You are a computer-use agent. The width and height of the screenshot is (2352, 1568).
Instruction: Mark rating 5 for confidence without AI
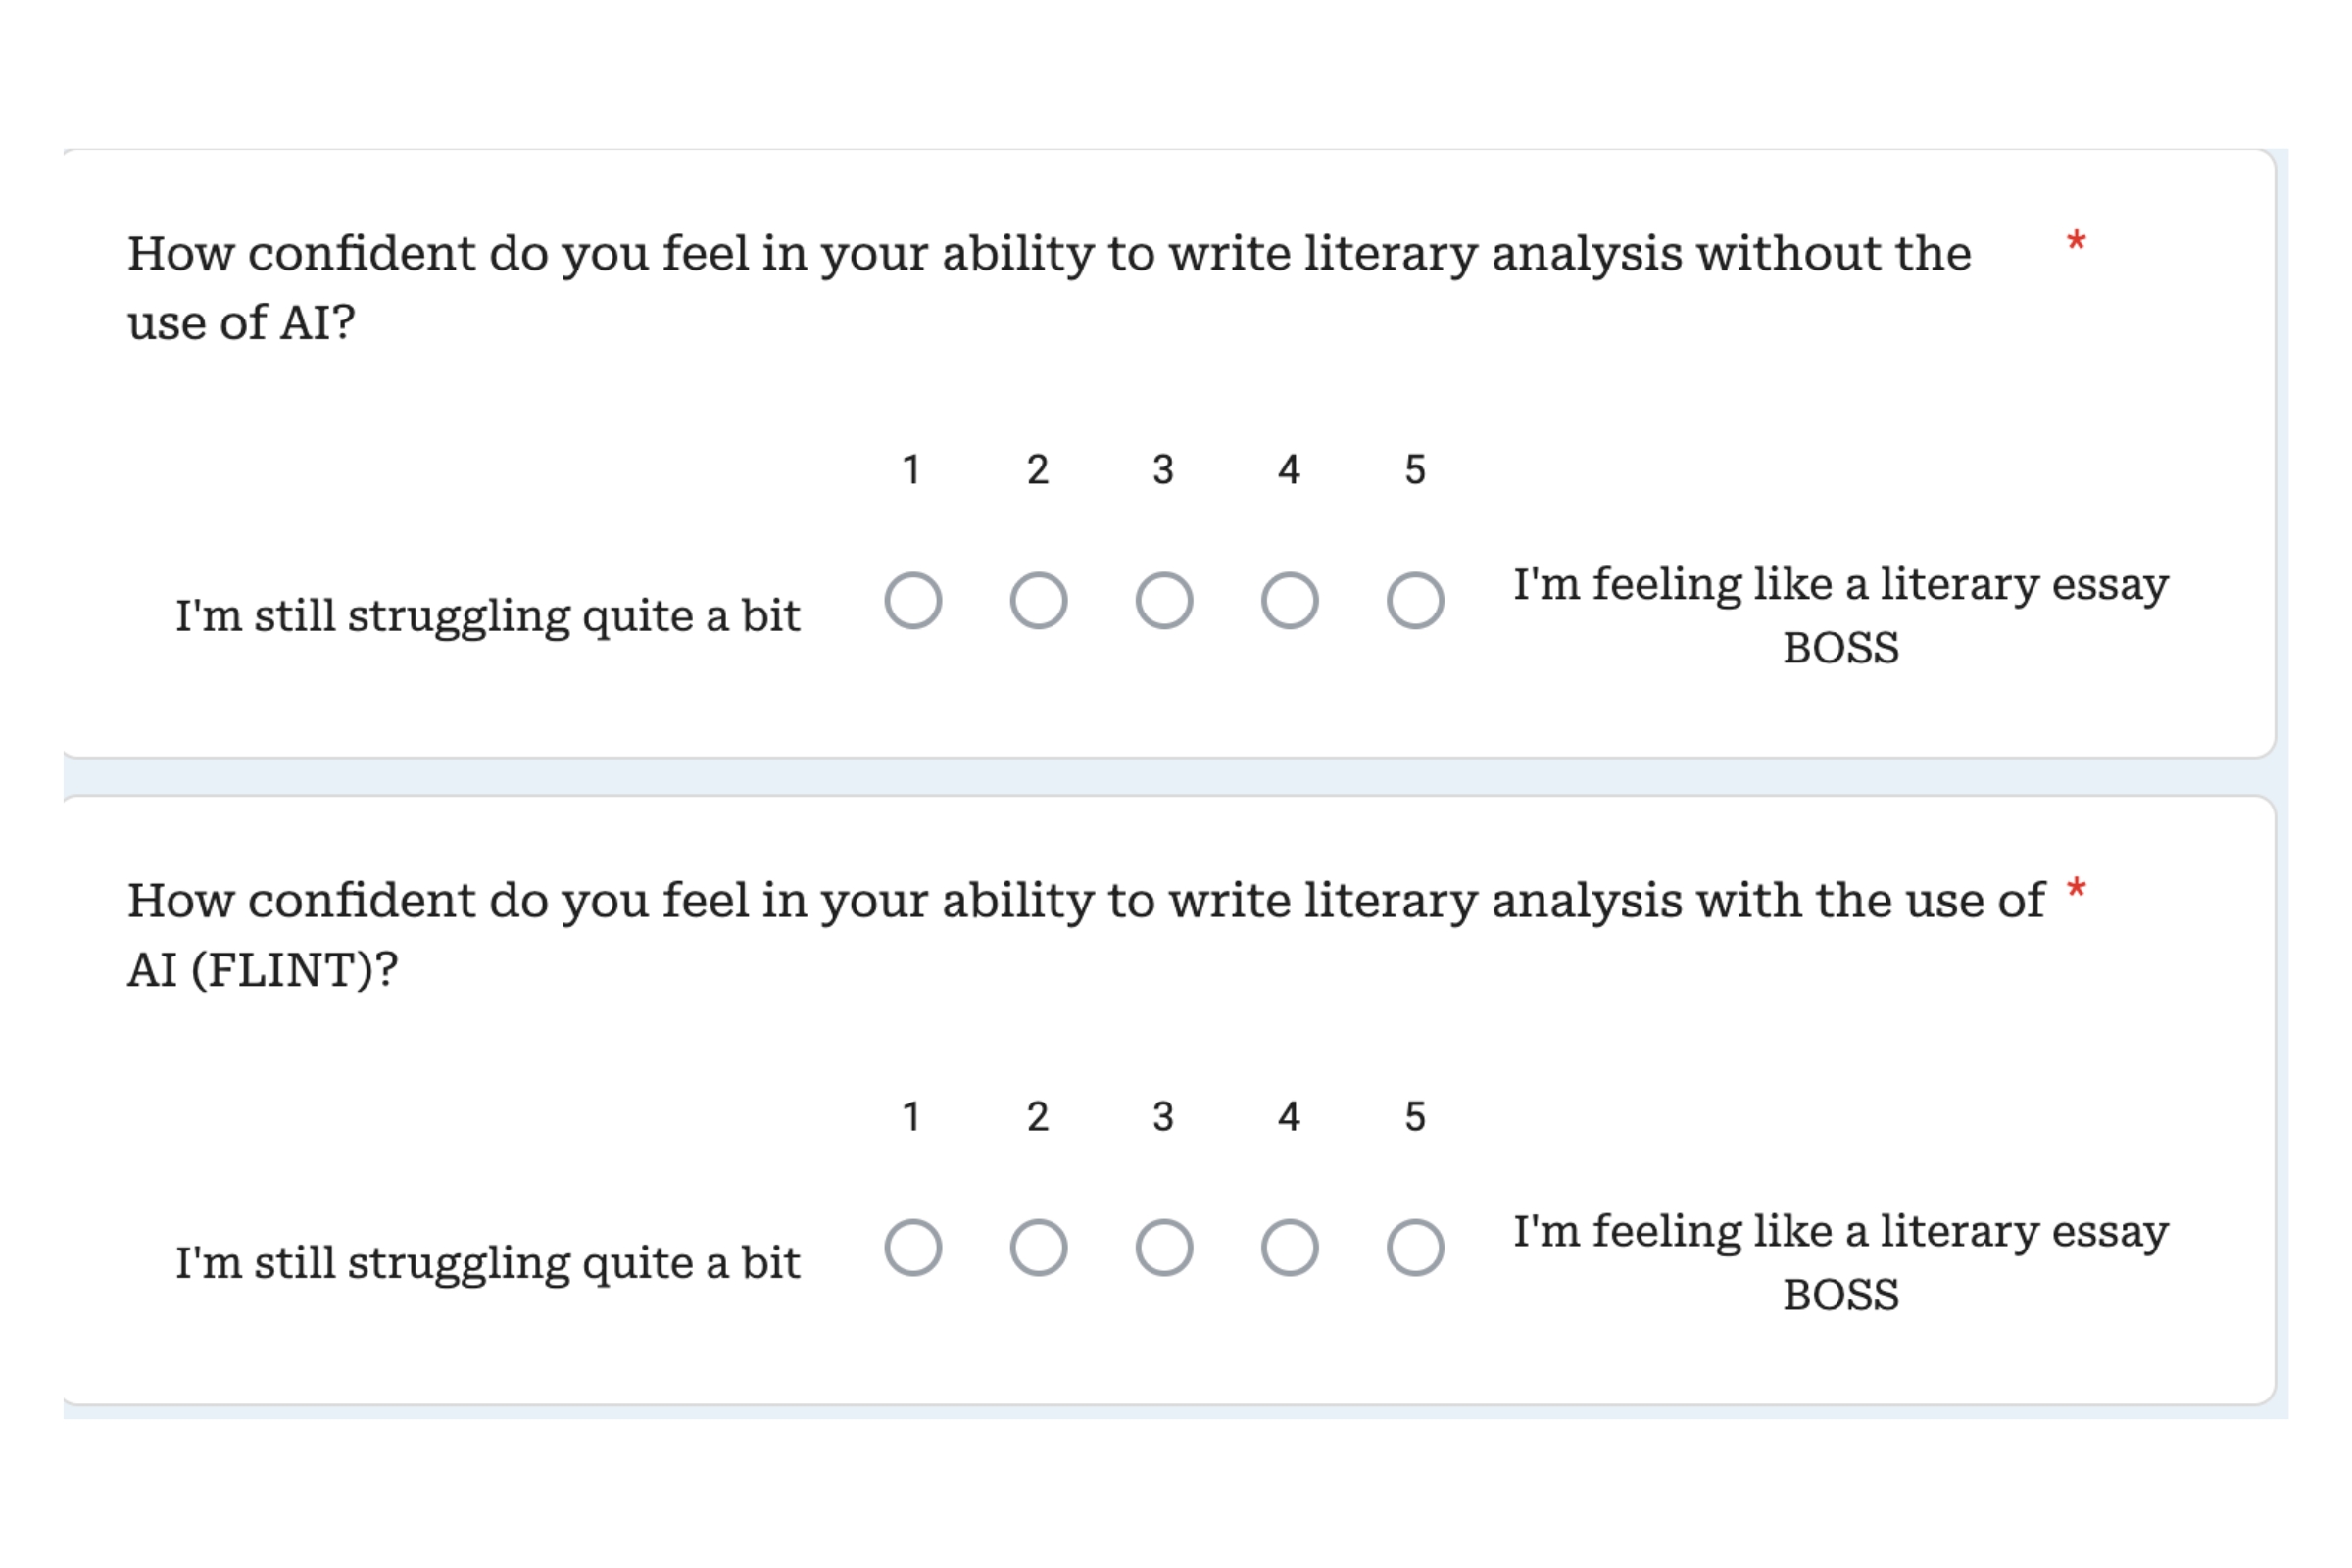(x=1415, y=601)
